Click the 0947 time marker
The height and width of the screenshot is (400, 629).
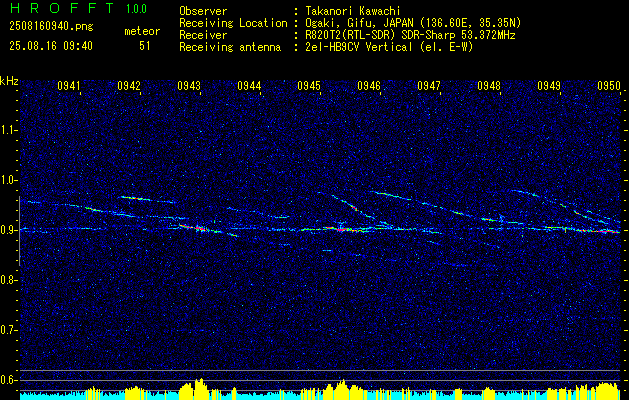click(429, 85)
